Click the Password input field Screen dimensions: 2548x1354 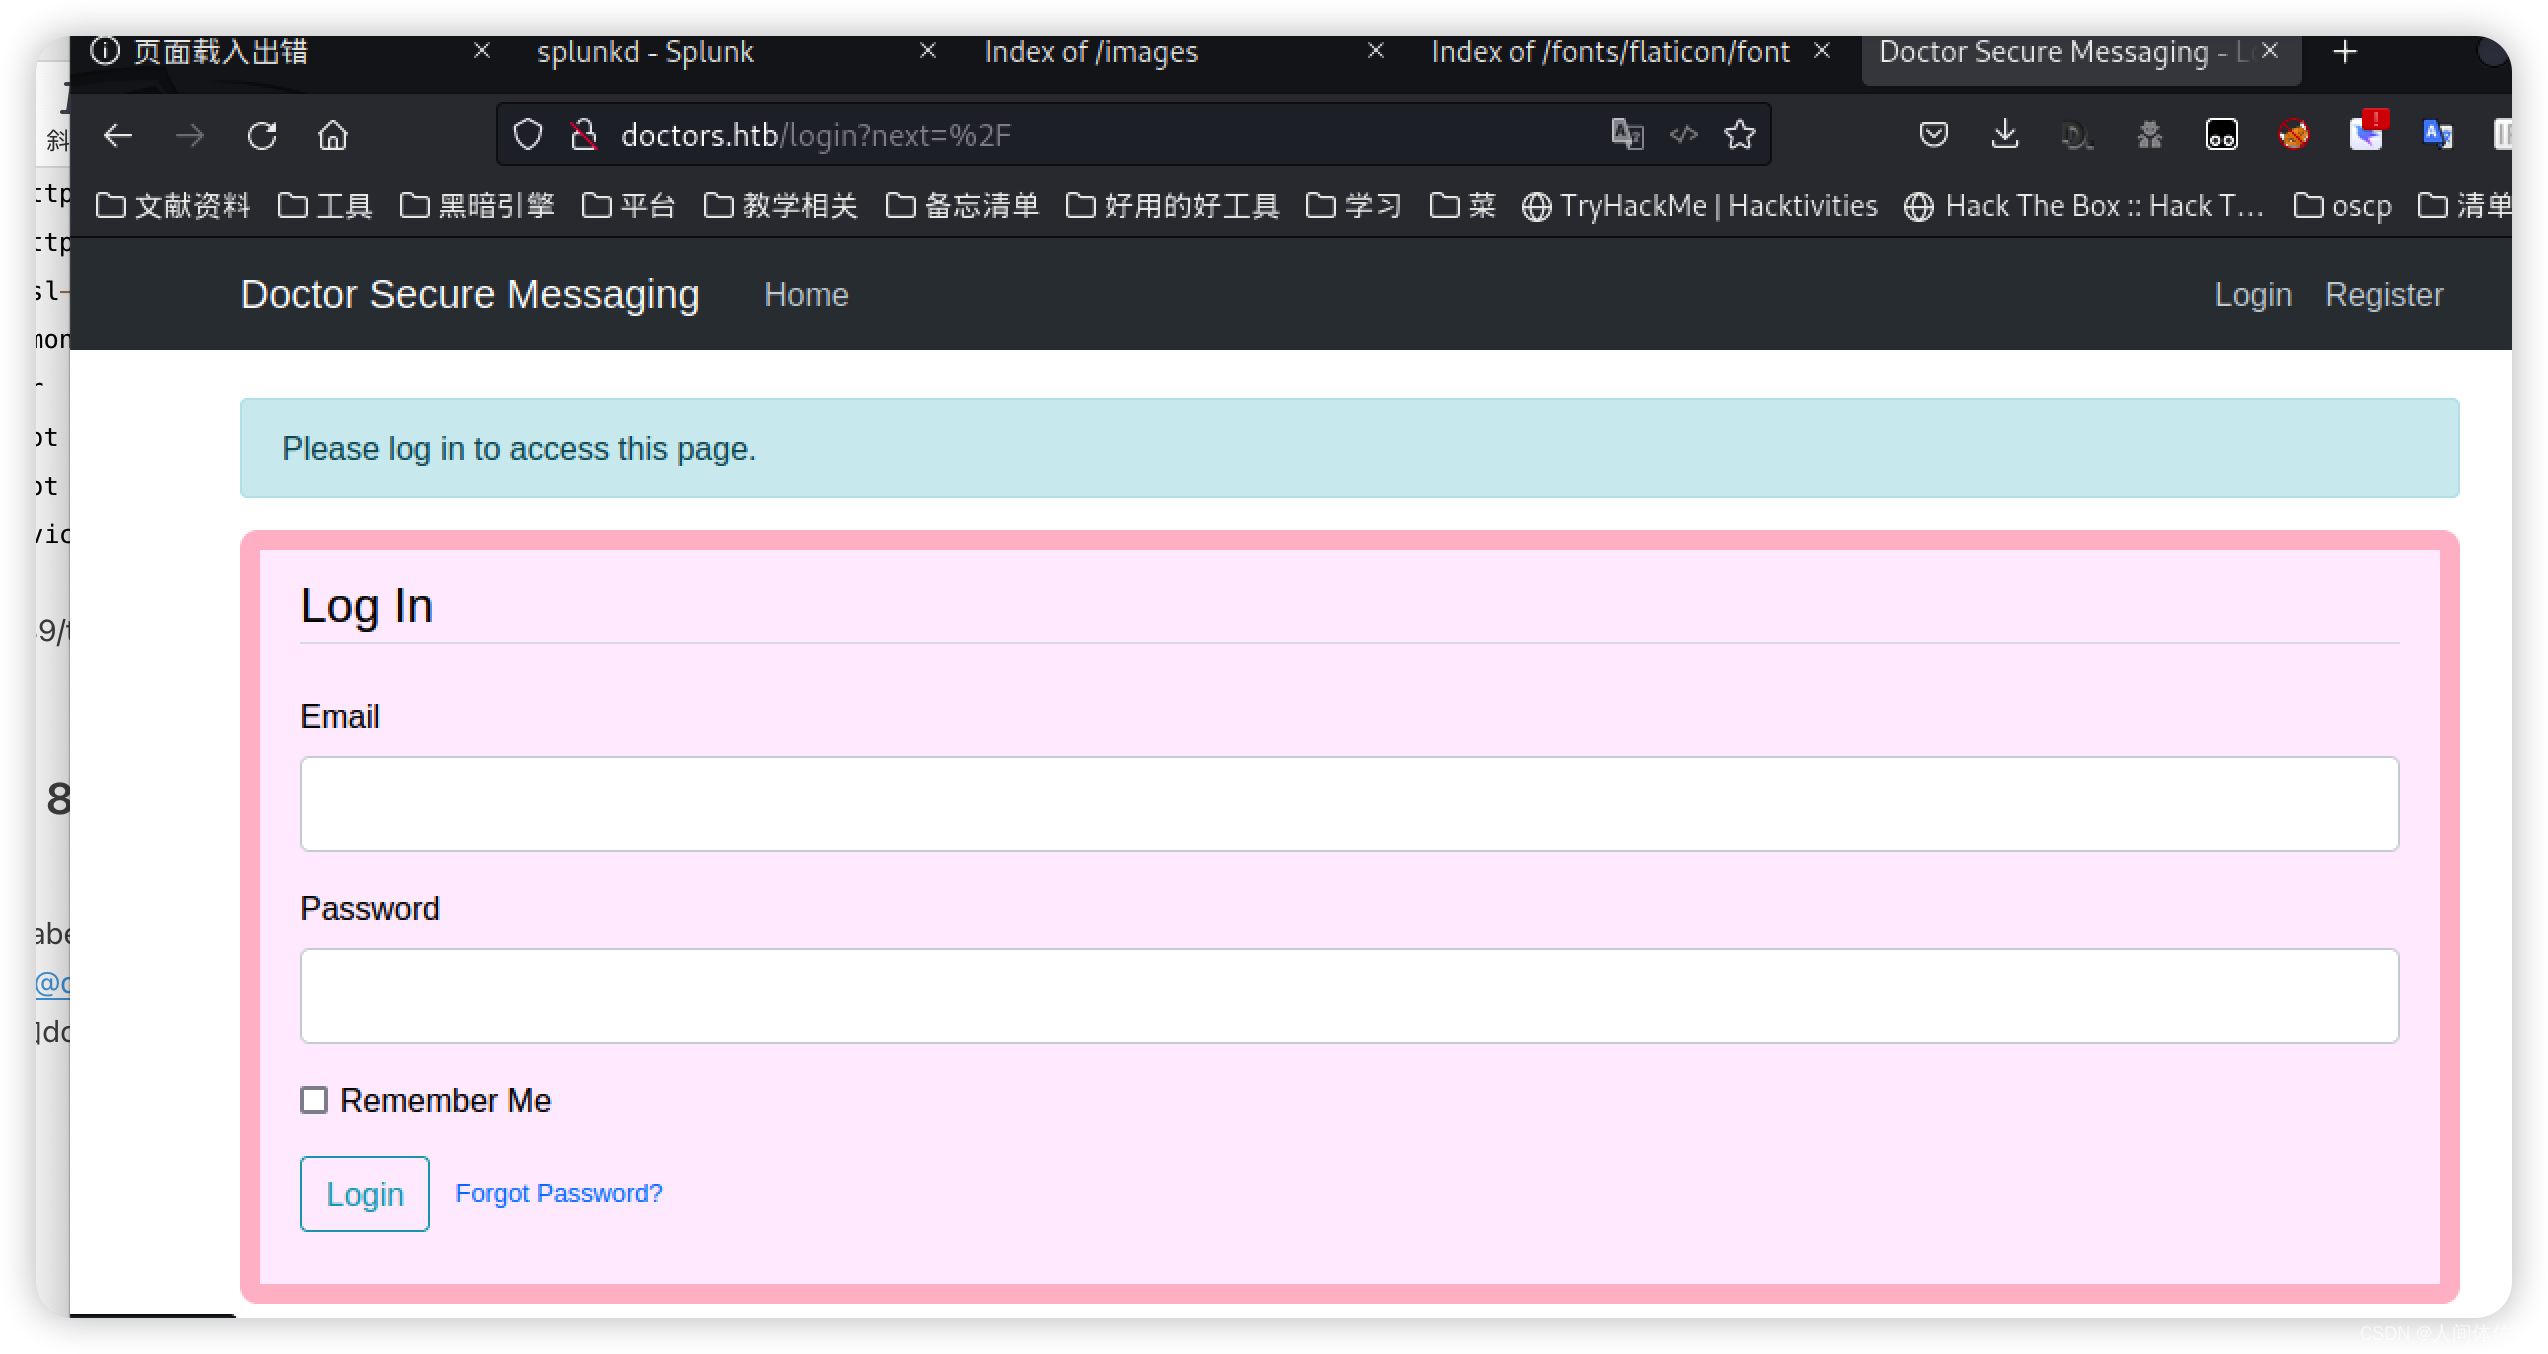1348,997
